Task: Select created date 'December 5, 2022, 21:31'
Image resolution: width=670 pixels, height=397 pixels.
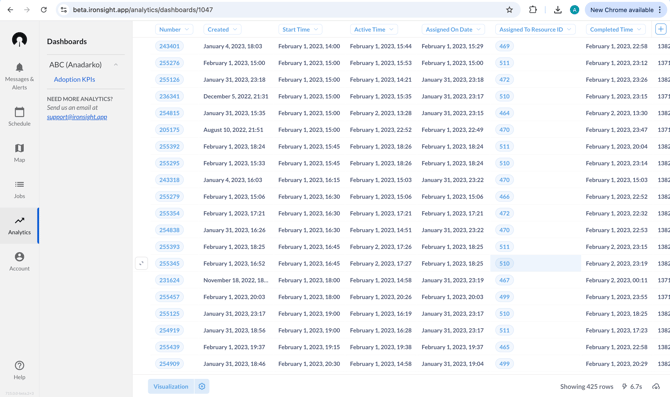Action: pos(236,96)
